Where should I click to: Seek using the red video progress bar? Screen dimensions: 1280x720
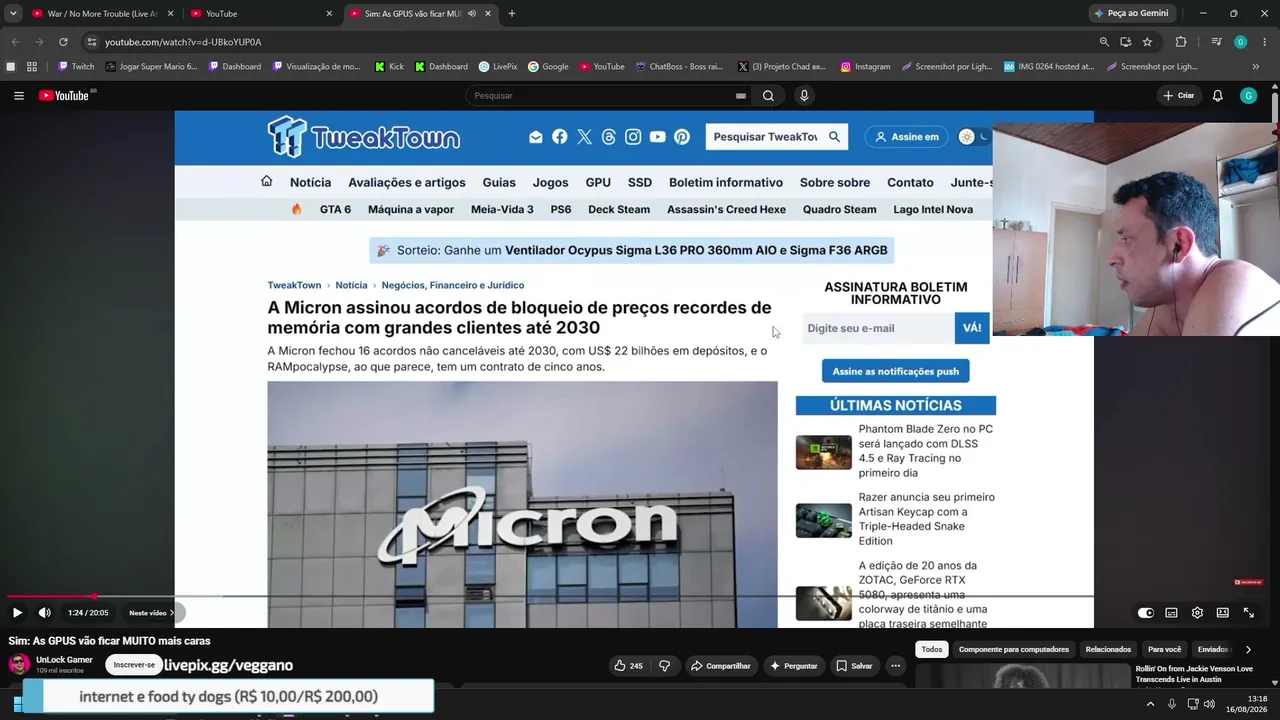pos(50,596)
